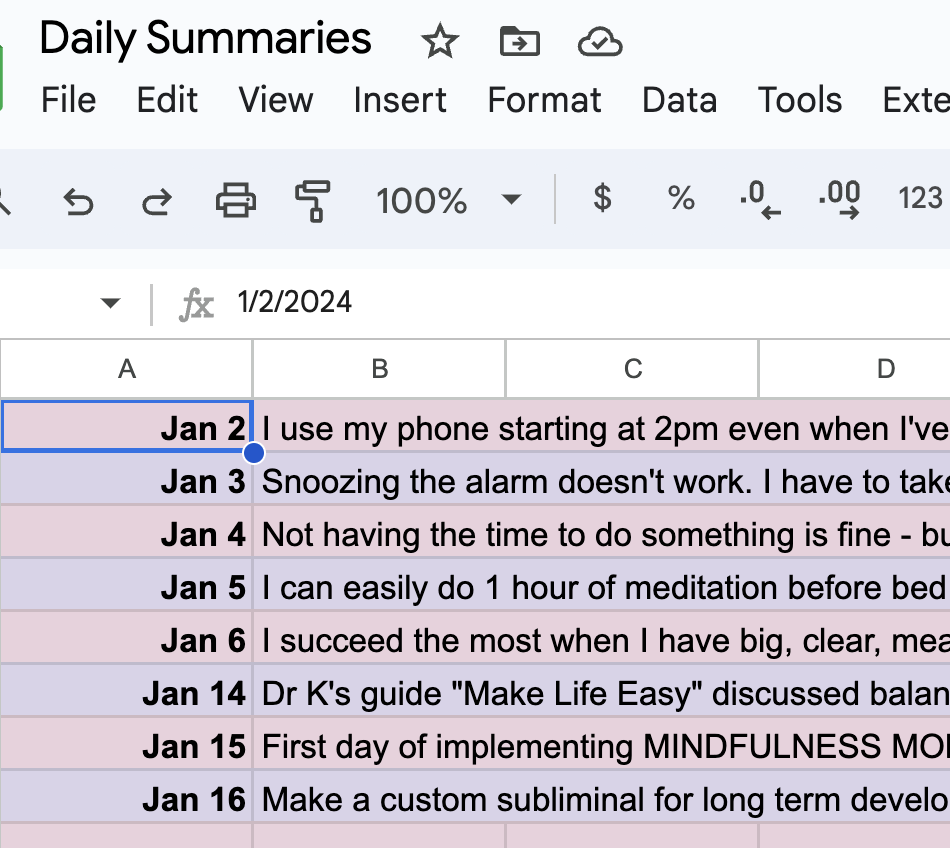
Task: Decrease decimal places button
Action: pyautogui.click(x=760, y=199)
